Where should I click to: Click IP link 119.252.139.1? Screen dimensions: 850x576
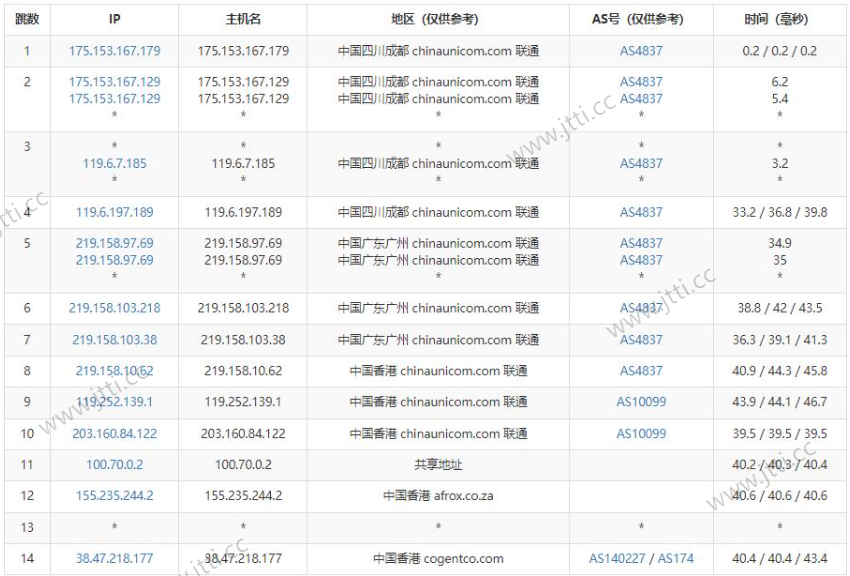(114, 402)
